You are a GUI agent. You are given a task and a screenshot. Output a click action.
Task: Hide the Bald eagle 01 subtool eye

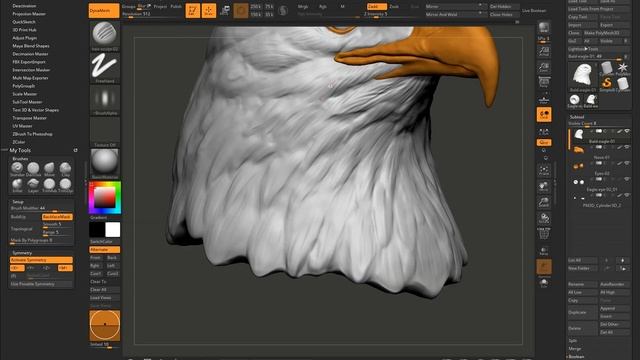coord(627,131)
